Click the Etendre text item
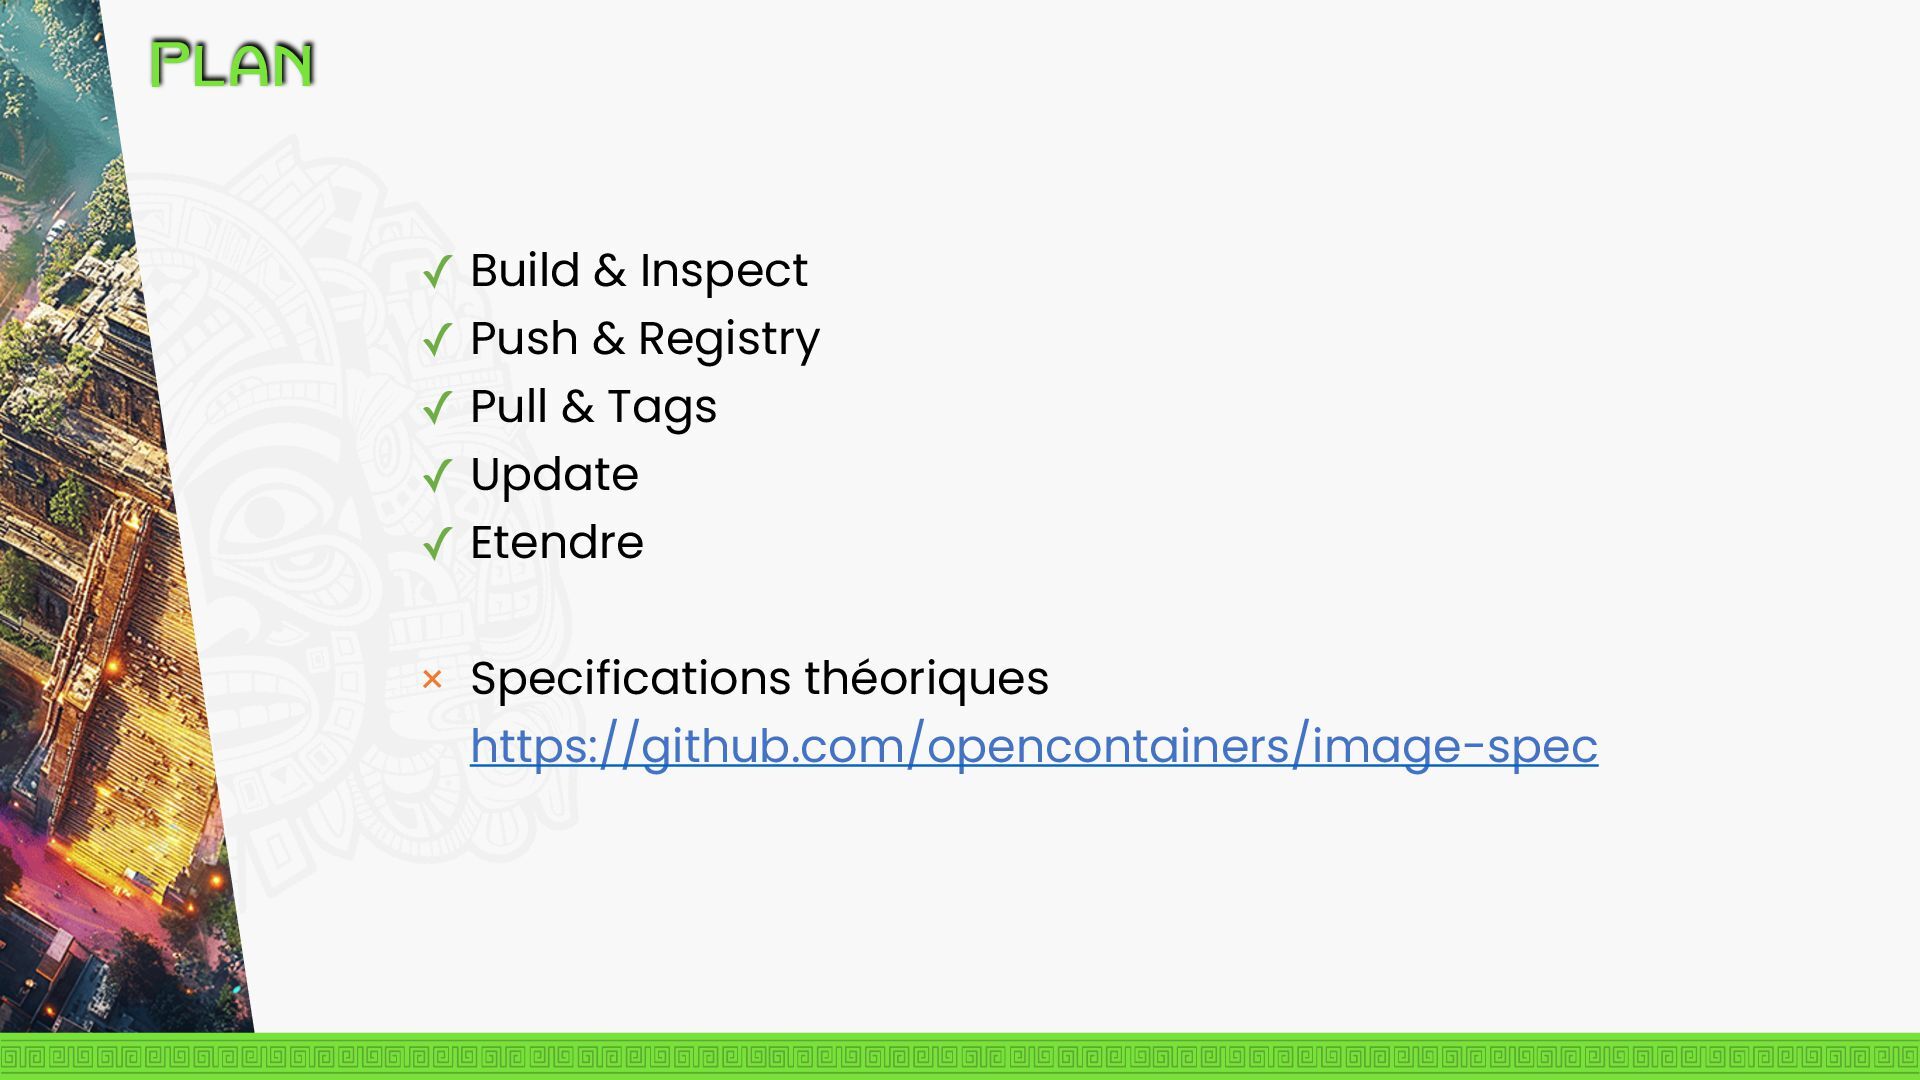 pyautogui.click(x=557, y=542)
